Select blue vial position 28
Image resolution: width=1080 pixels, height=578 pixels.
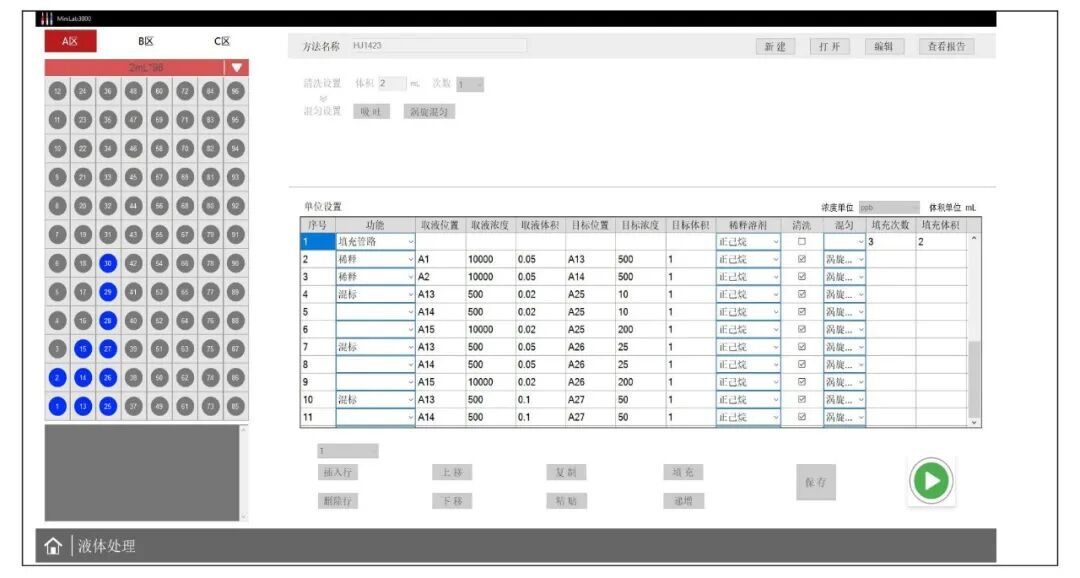(x=108, y=320)
